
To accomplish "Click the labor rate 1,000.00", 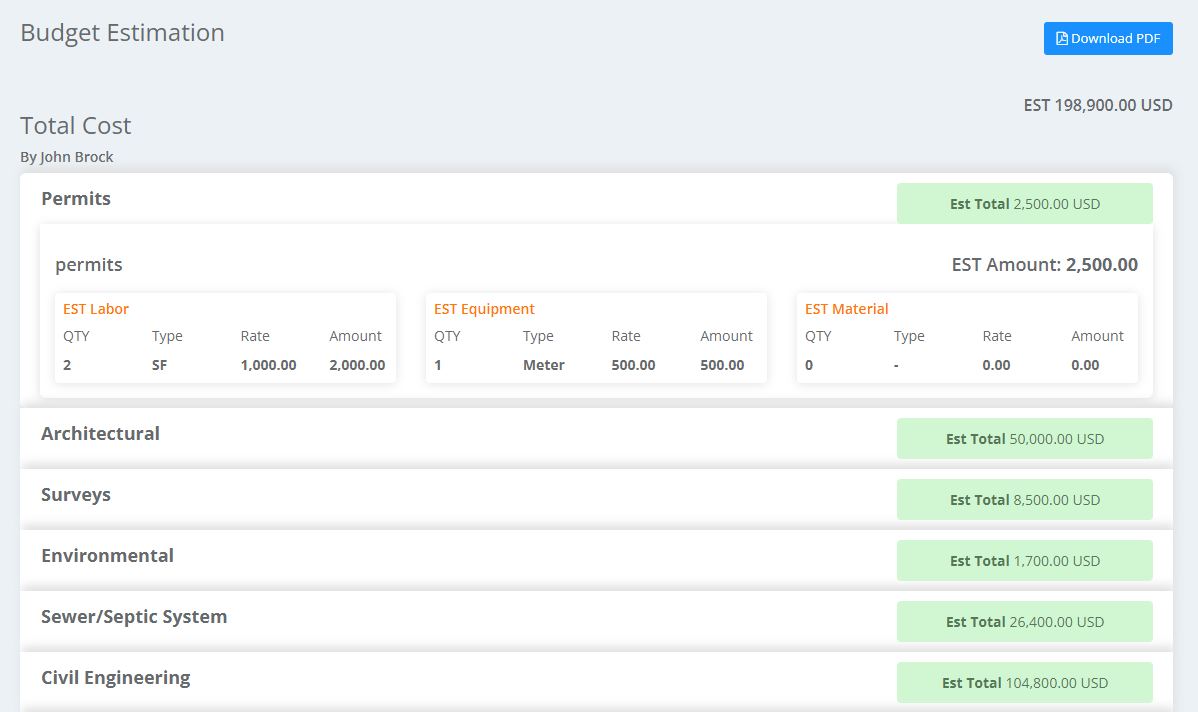I will pos(268,365).
